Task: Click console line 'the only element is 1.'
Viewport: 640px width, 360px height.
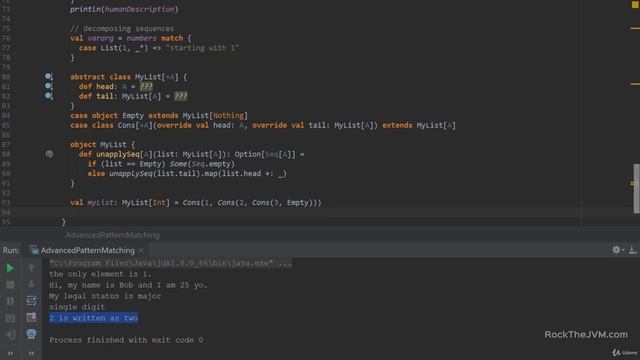Action: pos(100,274)
